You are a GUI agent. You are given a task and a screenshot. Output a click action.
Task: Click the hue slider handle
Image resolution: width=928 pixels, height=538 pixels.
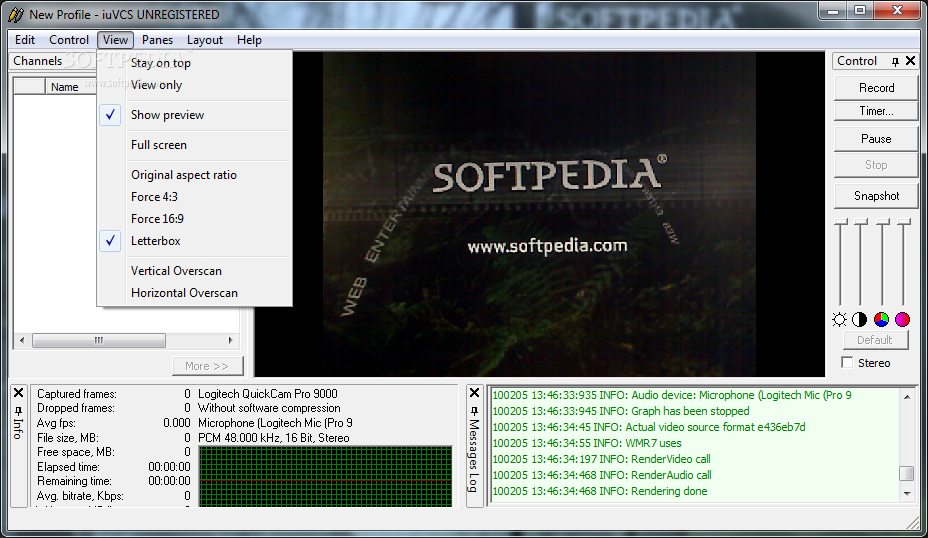pos(882,222)
